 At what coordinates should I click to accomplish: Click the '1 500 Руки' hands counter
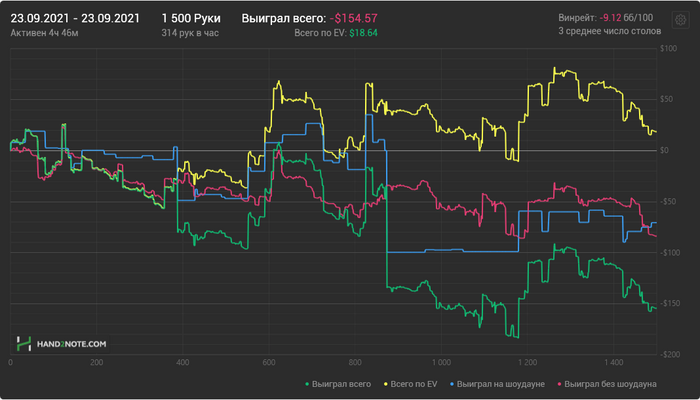191,18
